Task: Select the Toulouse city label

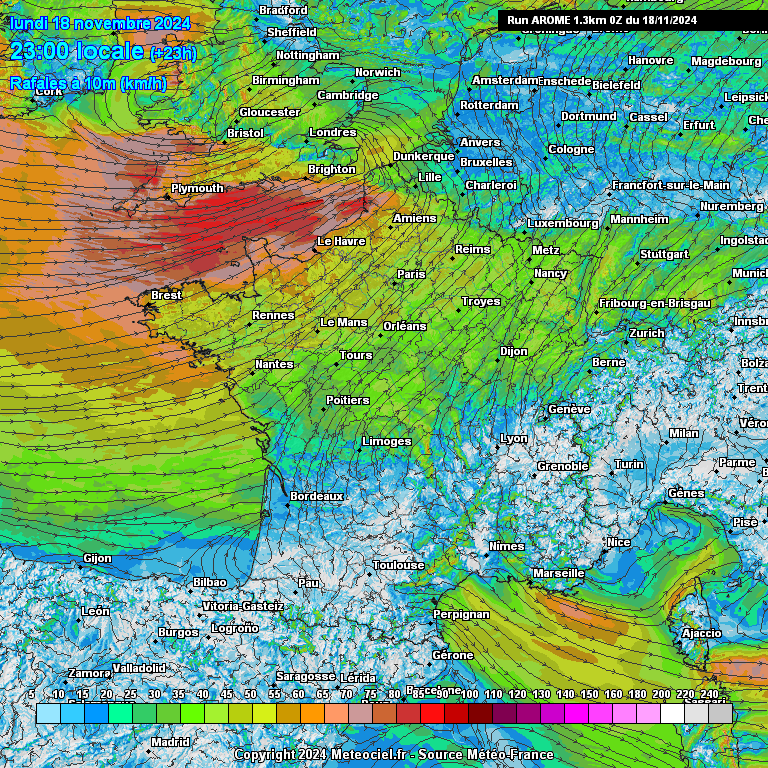Action: tap(398, 565)
